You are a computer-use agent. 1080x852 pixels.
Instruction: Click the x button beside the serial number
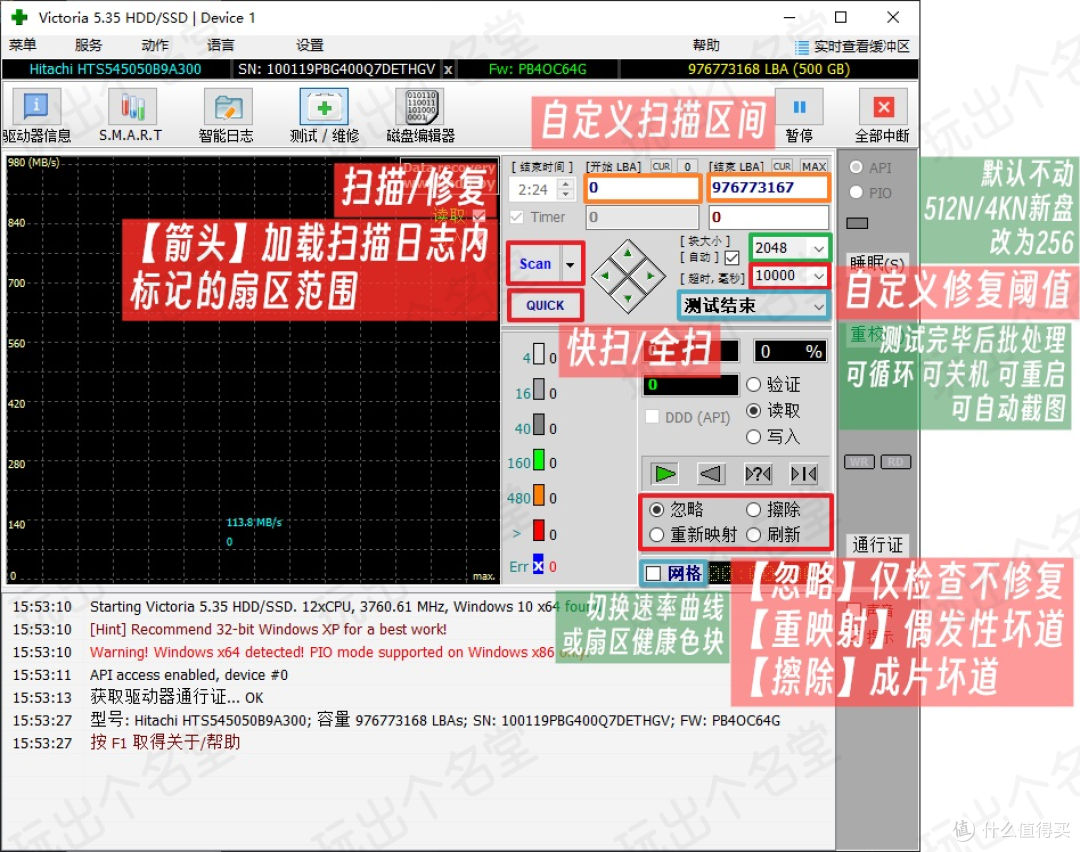point(448,69)
